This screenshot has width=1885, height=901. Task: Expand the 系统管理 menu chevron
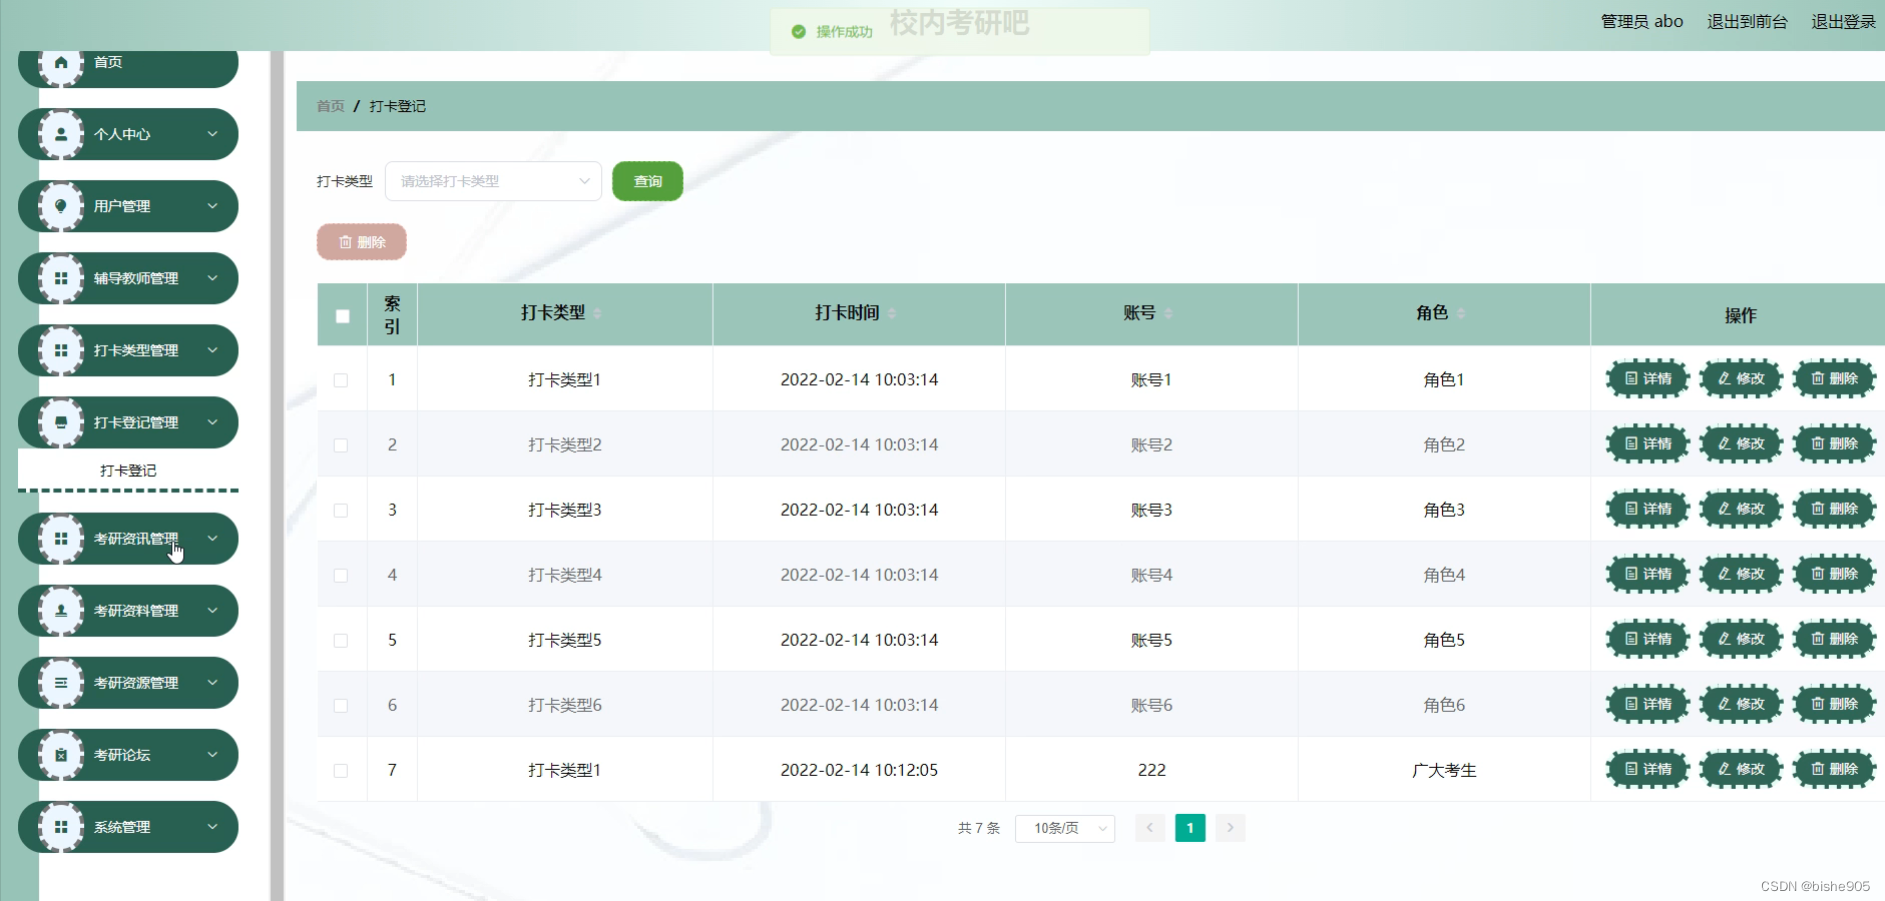[212, 827]
